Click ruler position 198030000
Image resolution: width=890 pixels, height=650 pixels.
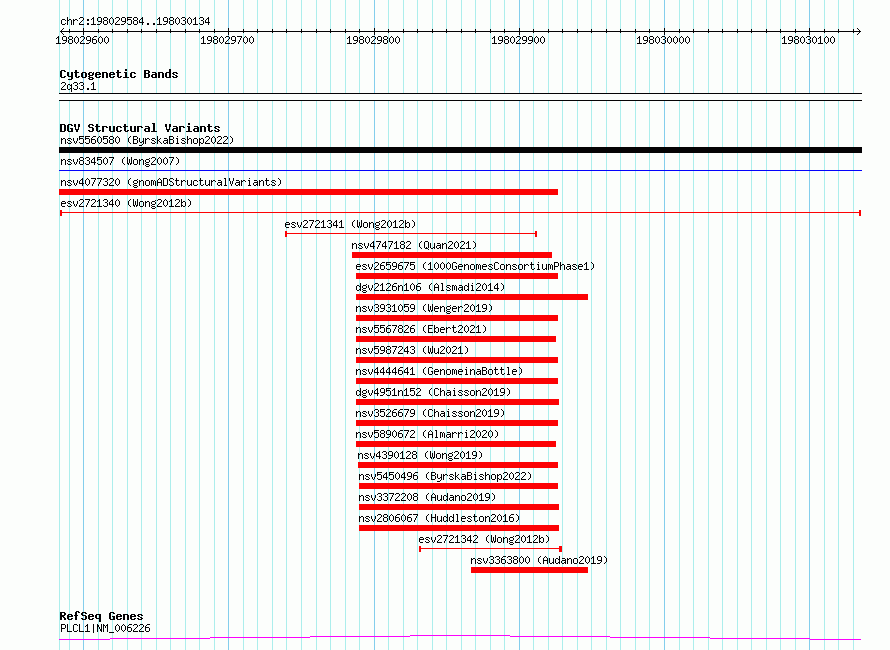point(663,40)
